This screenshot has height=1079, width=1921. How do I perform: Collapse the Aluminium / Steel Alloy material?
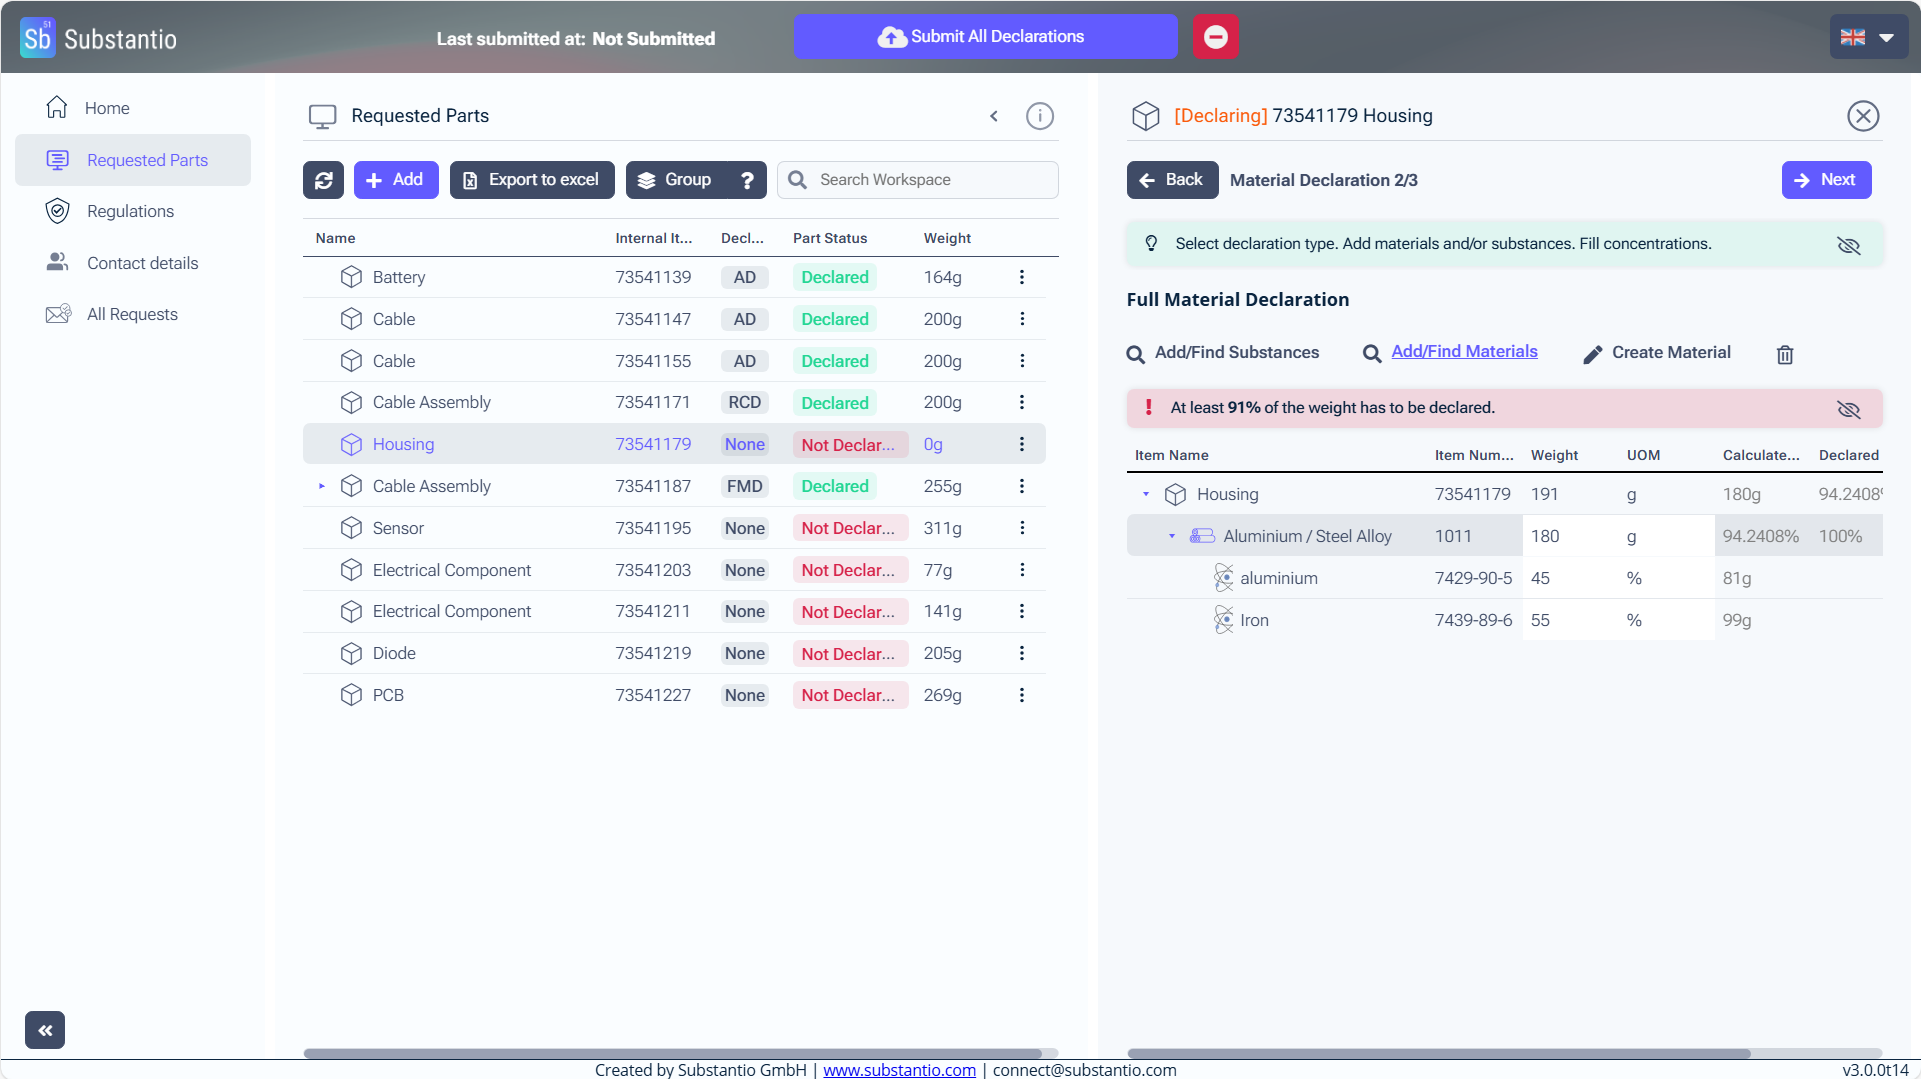[x=1172, y=536]
